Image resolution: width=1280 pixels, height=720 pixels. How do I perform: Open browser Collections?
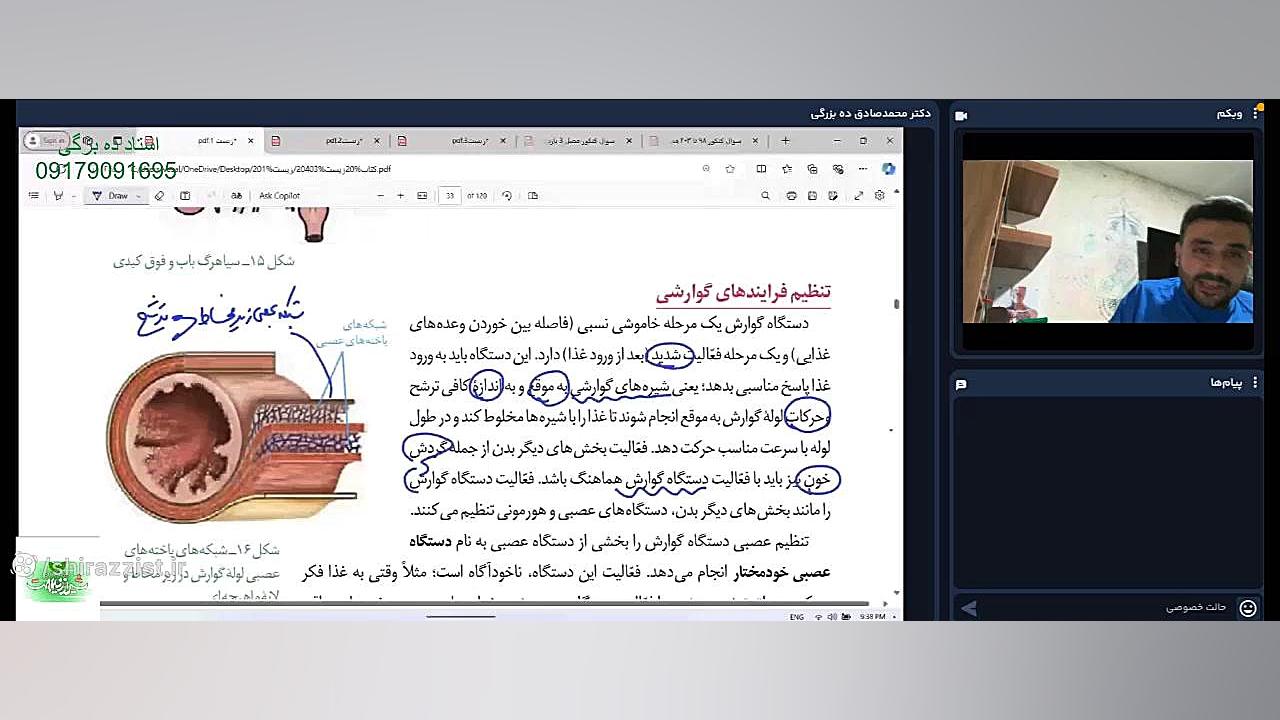pyautogui.click(x=812, y=169)
